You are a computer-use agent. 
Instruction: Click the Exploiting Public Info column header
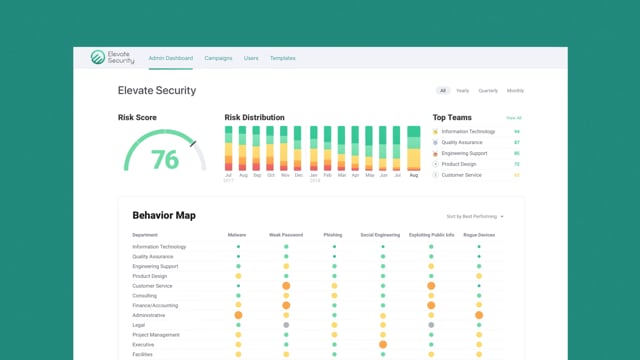point(431,235)
